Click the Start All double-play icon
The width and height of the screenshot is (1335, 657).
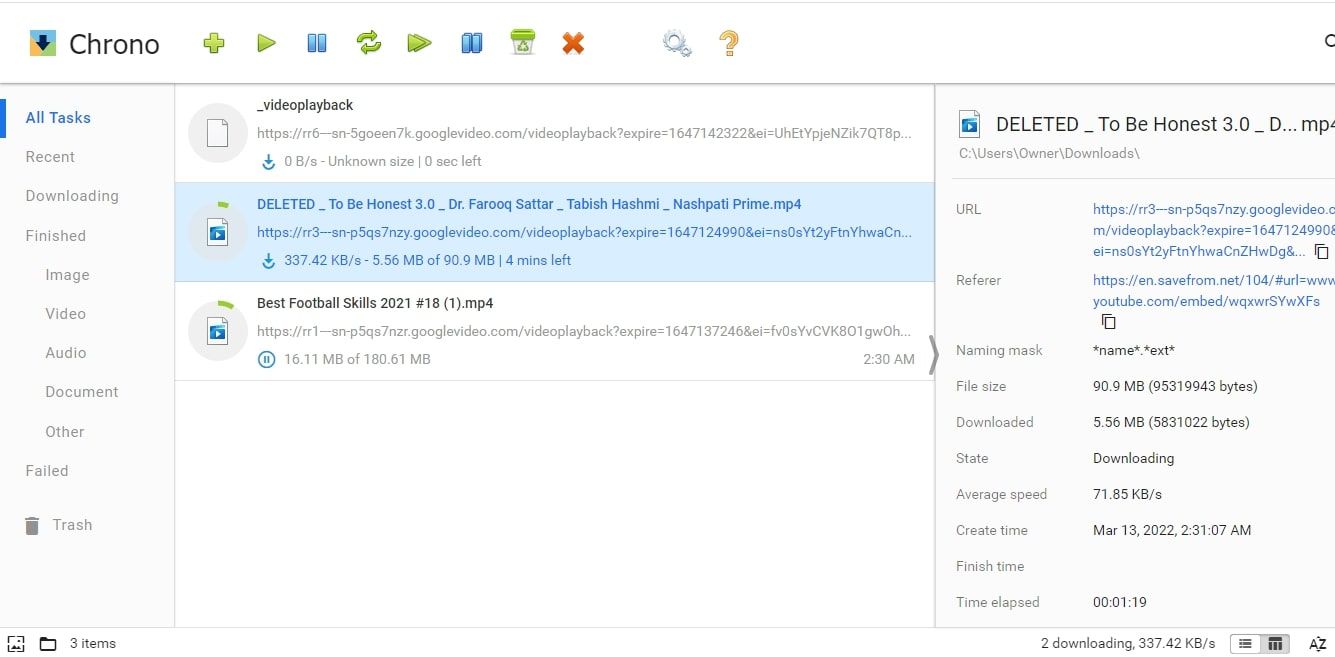419,43
